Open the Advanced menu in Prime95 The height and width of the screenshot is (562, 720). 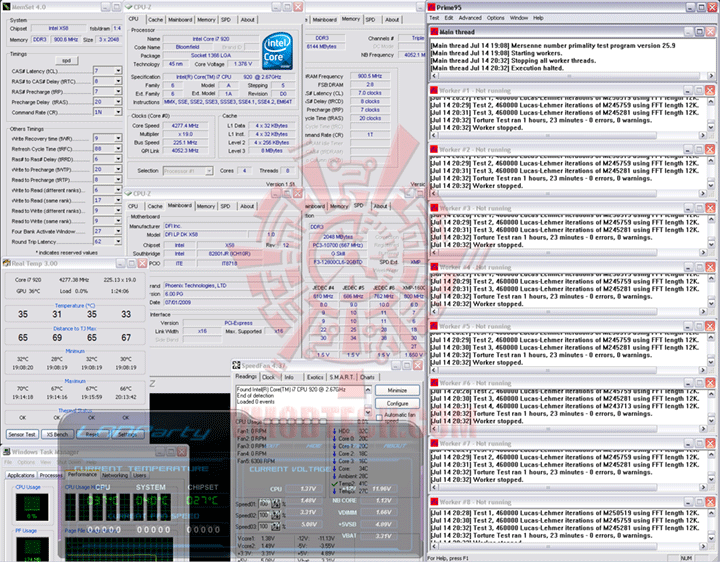[x=470, y=18]
